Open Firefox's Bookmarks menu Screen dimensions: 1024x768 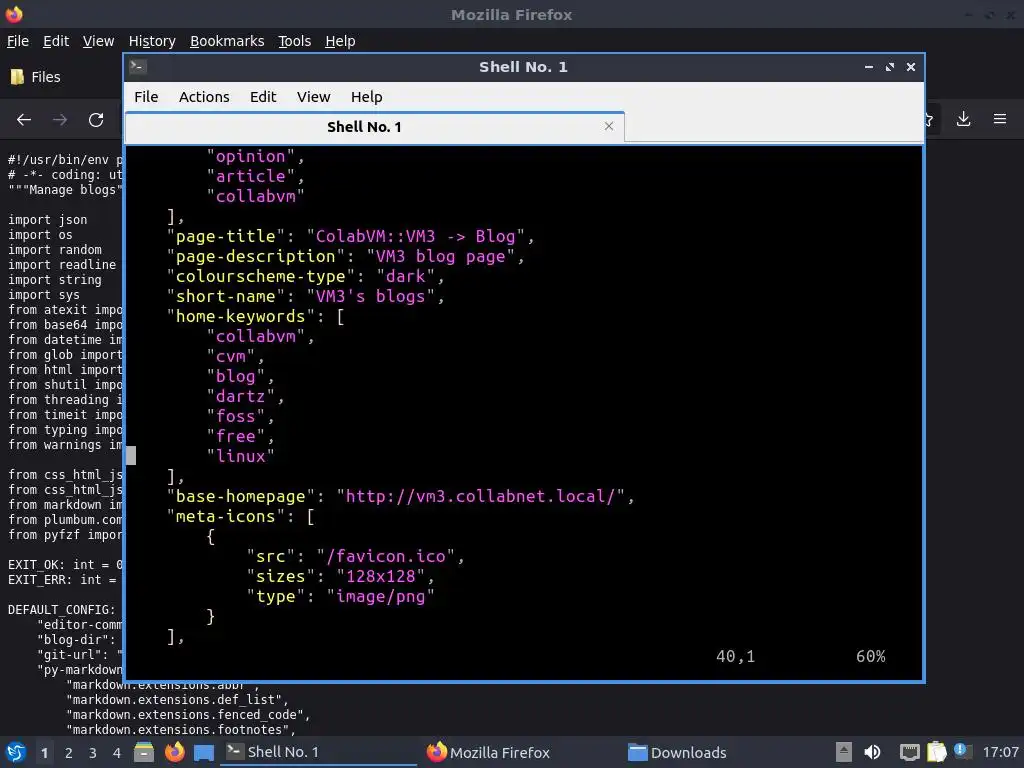(227, 41)
